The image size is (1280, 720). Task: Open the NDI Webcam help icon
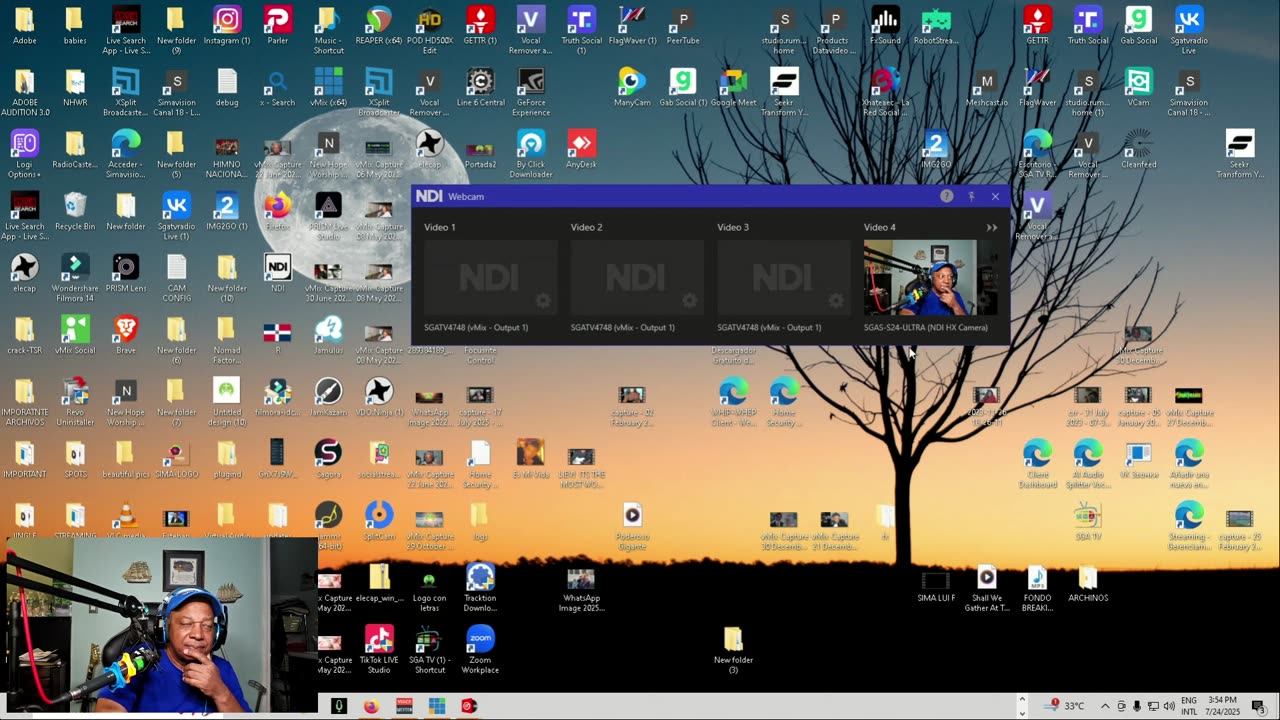(946, 196)
